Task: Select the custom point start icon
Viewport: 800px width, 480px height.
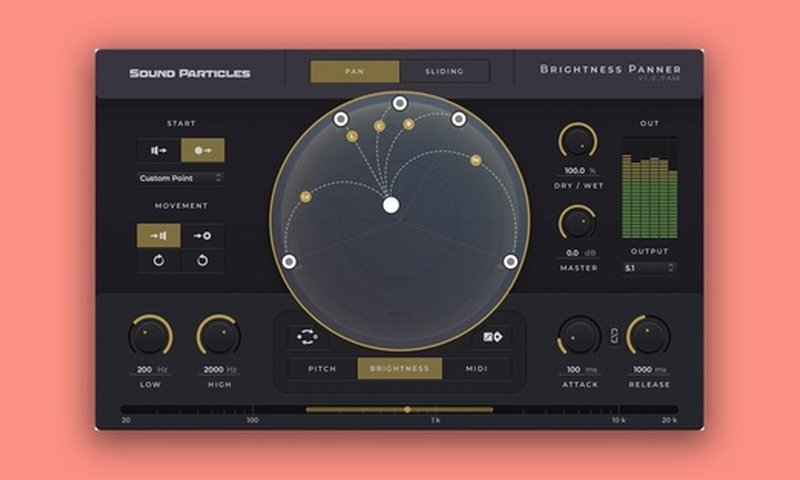Action: (203, 150)
